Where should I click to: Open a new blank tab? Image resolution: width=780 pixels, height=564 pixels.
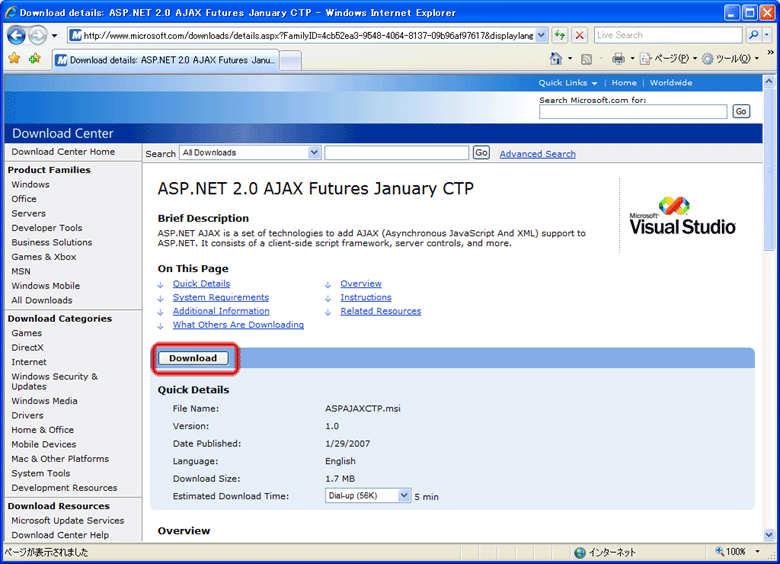[291, 61]
